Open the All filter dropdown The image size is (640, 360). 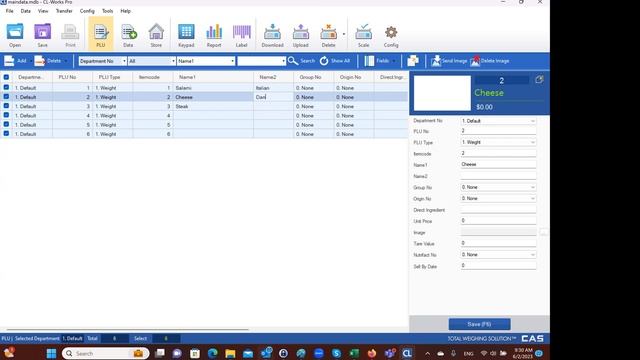point(151,61)
